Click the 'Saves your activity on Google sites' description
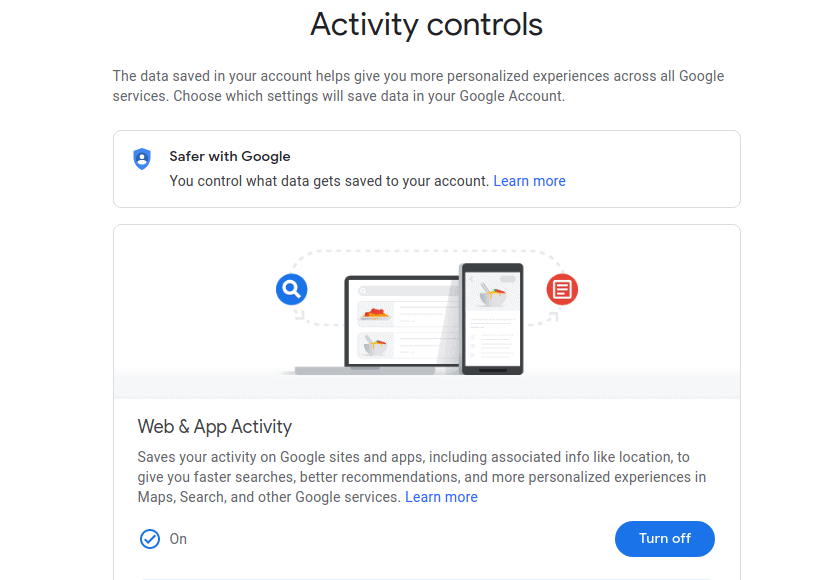Screen dimensions: 824x580 pos(421,477)
